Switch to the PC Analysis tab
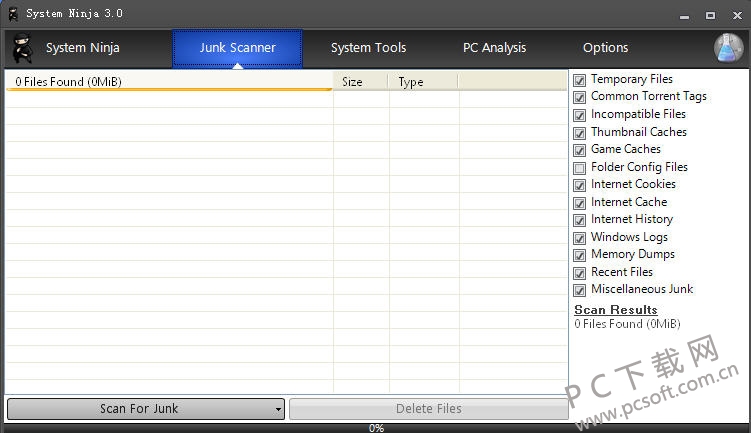The width and height of the screenshot is (751, 433). tap(494, 48)
